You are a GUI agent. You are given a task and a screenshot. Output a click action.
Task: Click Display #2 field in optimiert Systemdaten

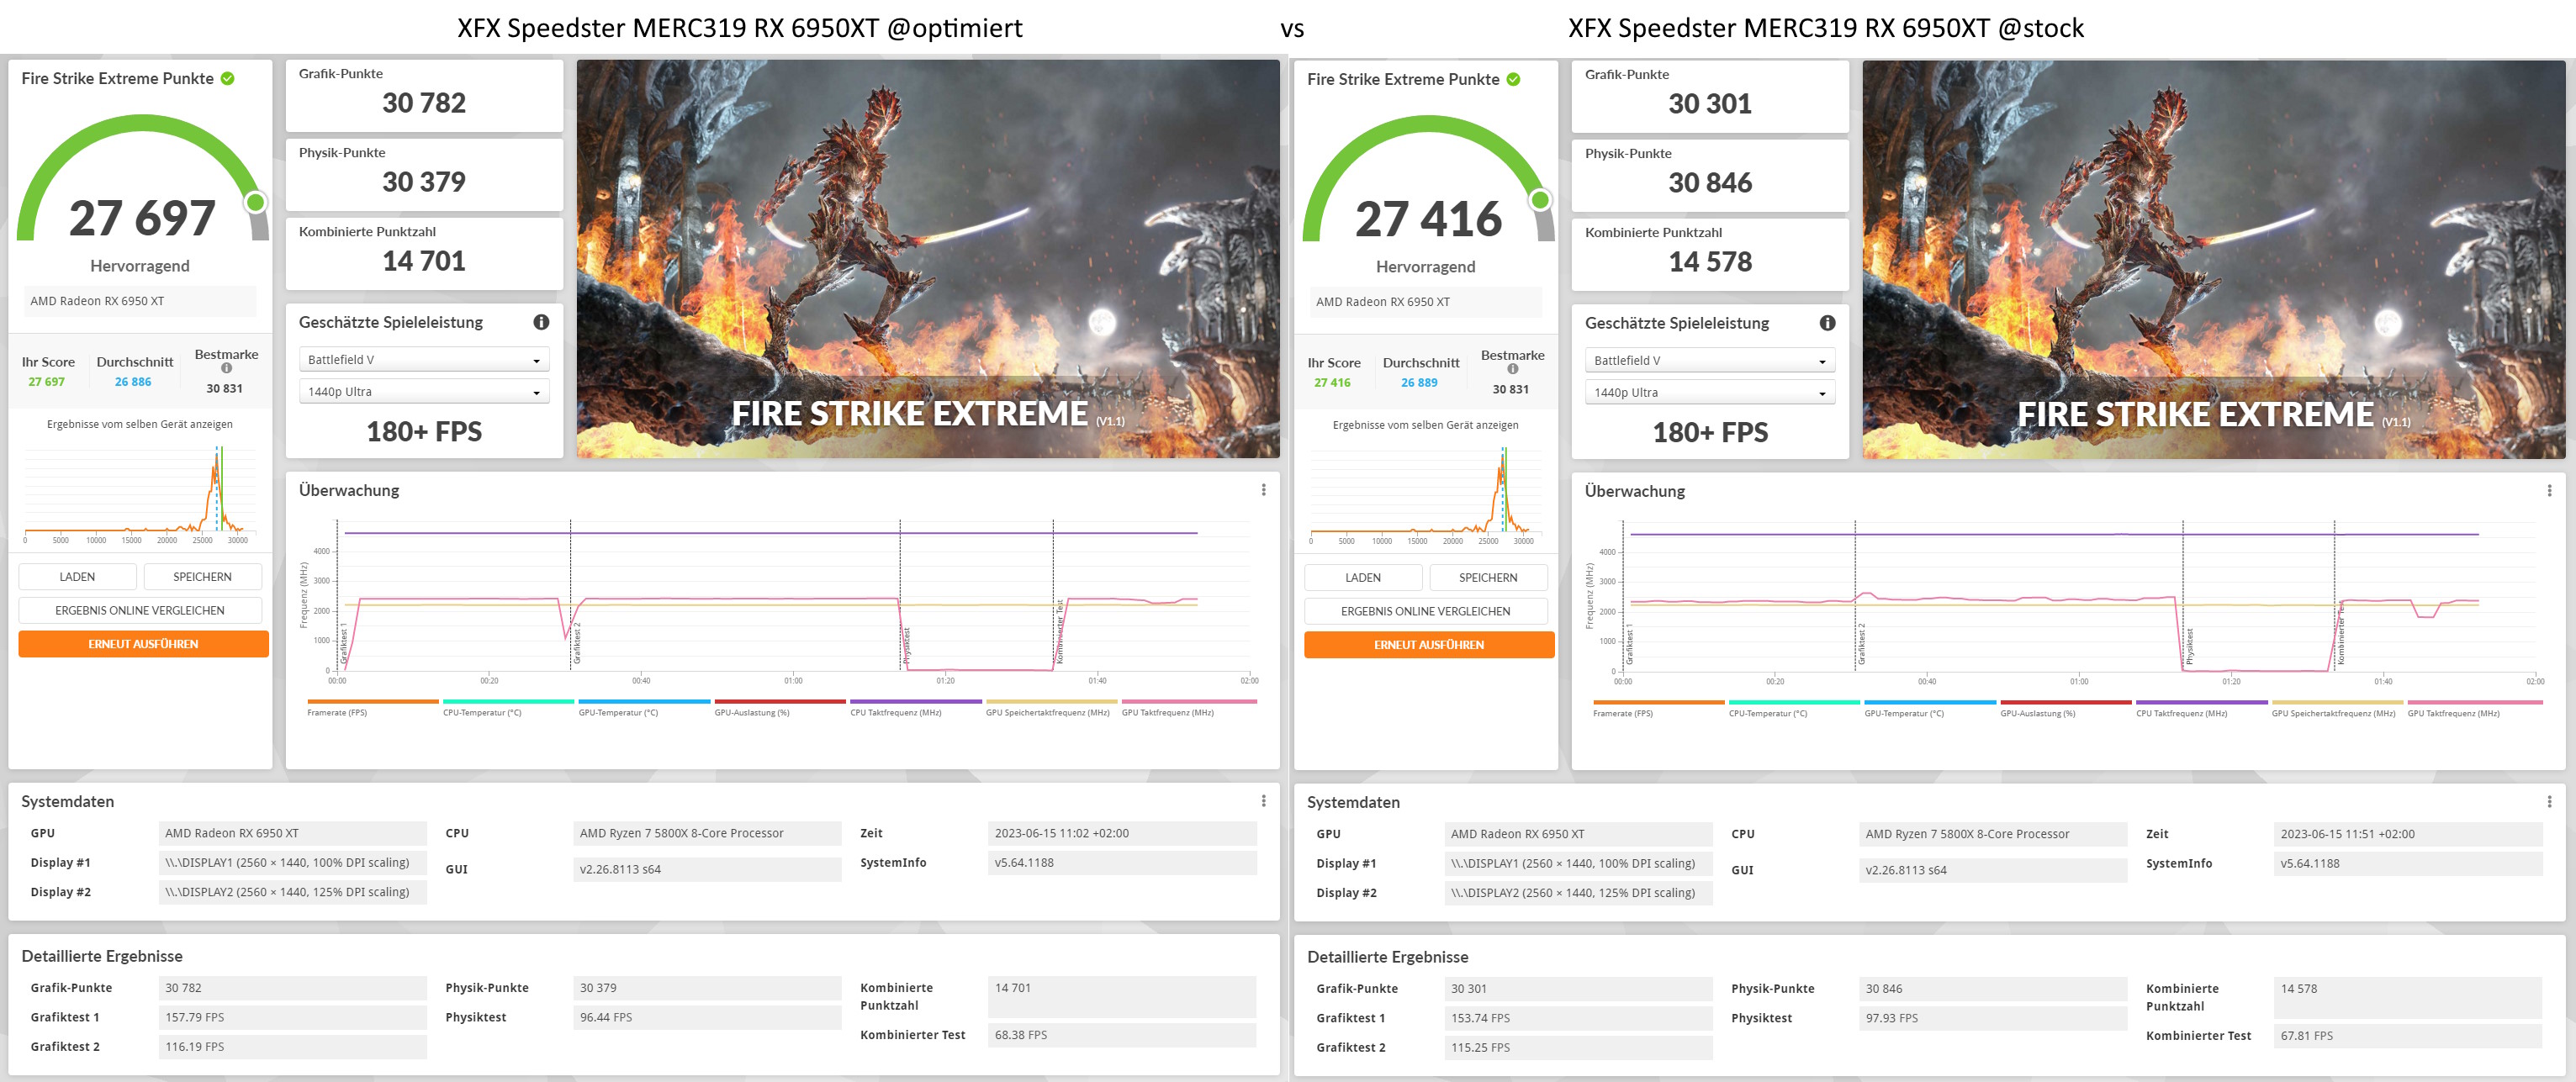292,892
